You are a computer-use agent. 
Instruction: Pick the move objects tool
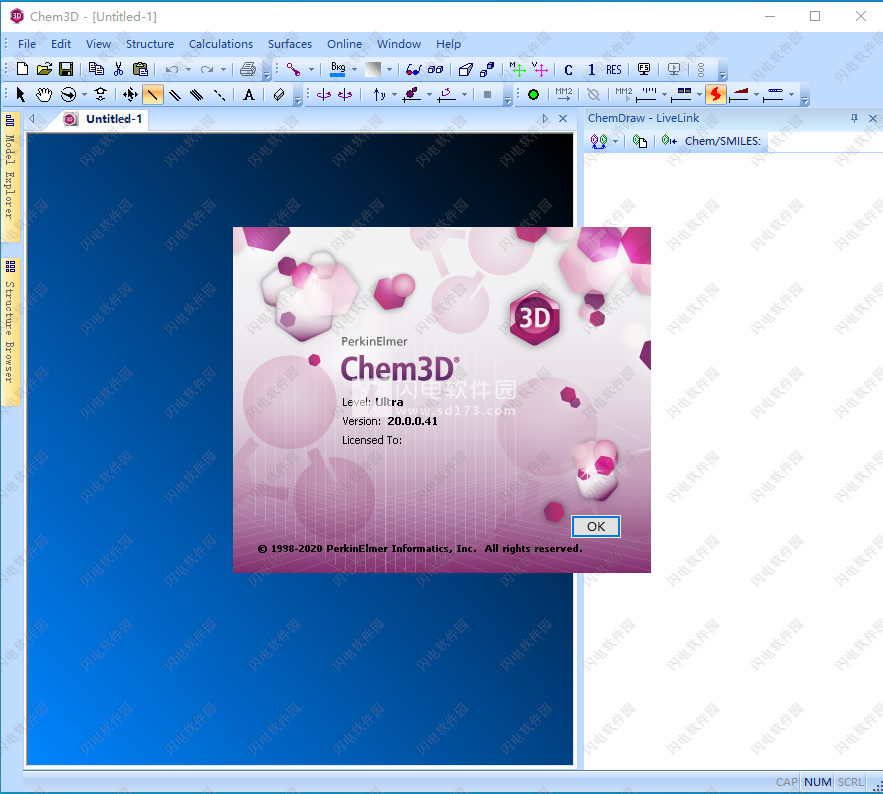coord(130,95)
